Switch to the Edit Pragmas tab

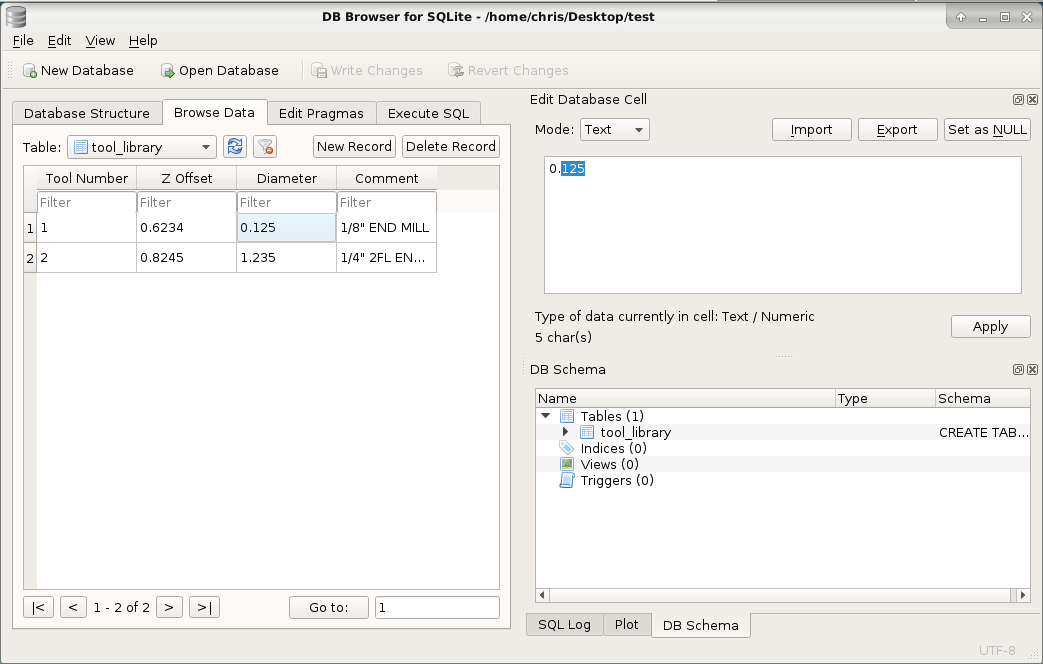point(321,113)
